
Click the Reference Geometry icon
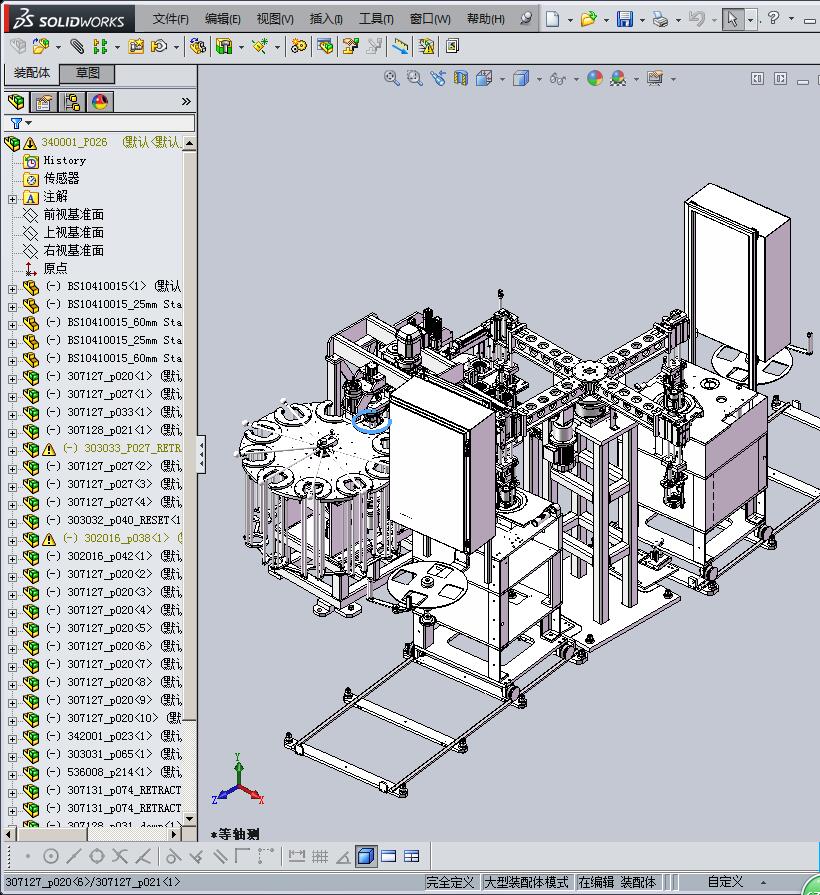(260, 46)
